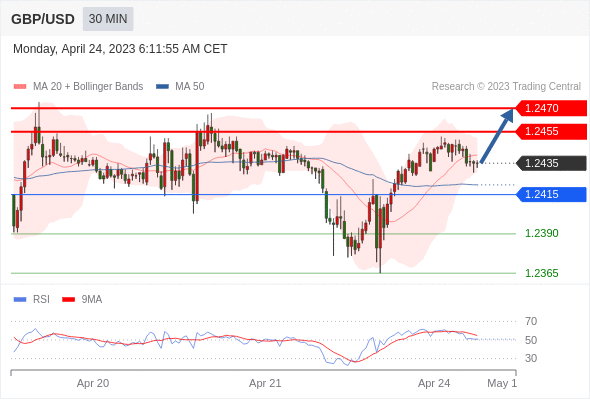This screenshot has height=400, width=590.
Task: Click the MA 50 blue legend swatch
Action: pyautogui.click(x=162, y=87)
